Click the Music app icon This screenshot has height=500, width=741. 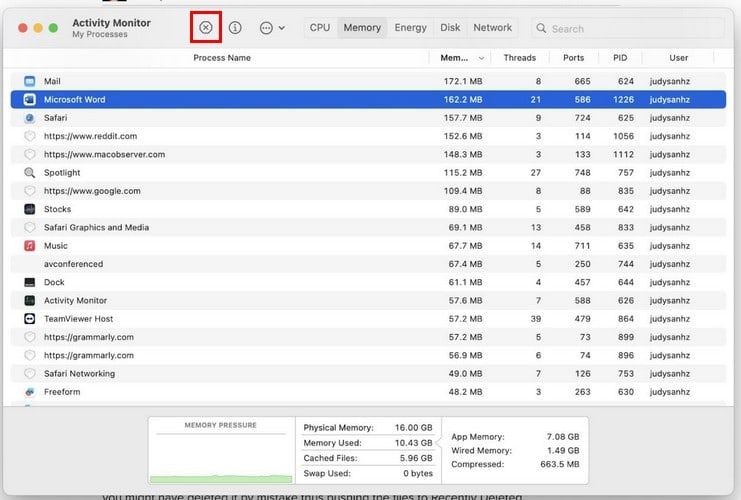pyautogui.click(x=30, y=246)
